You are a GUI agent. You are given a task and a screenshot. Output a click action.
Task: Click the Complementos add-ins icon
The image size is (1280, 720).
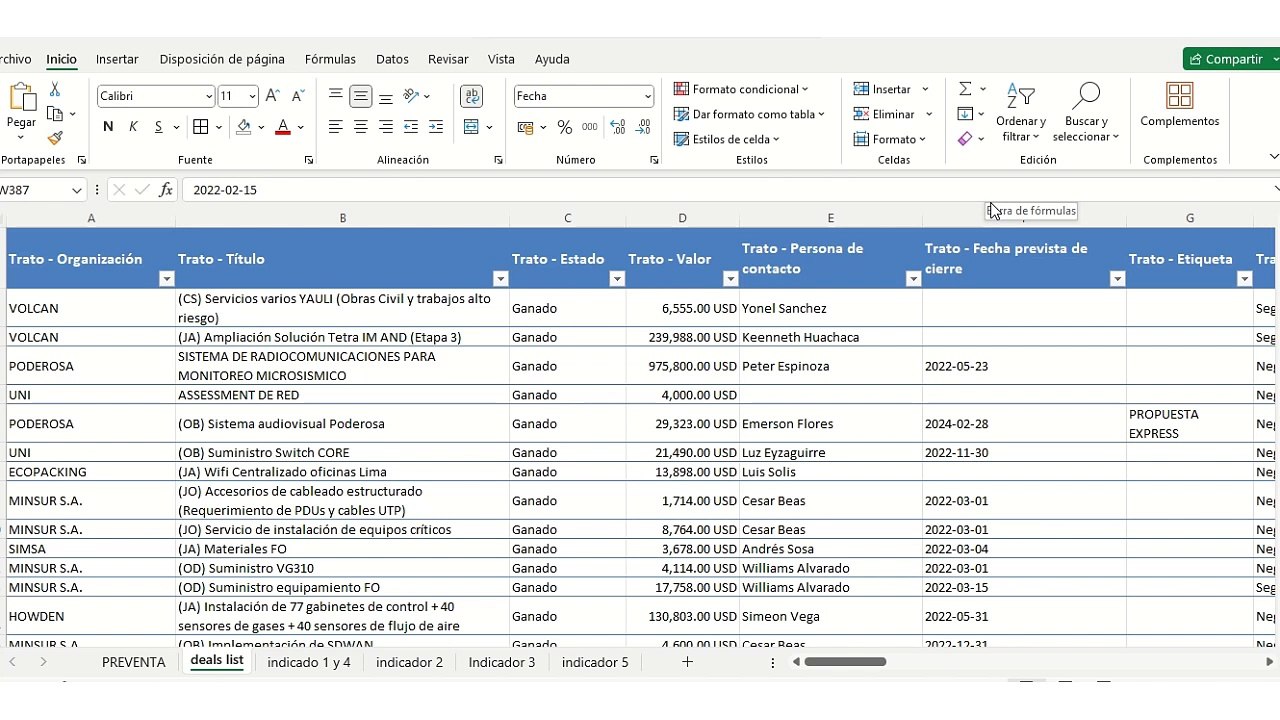click(1180, 105)
